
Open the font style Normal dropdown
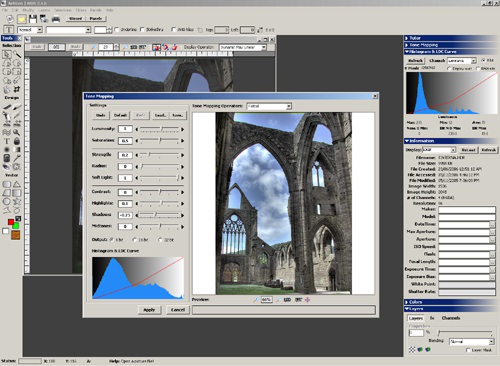pos(30,30)
